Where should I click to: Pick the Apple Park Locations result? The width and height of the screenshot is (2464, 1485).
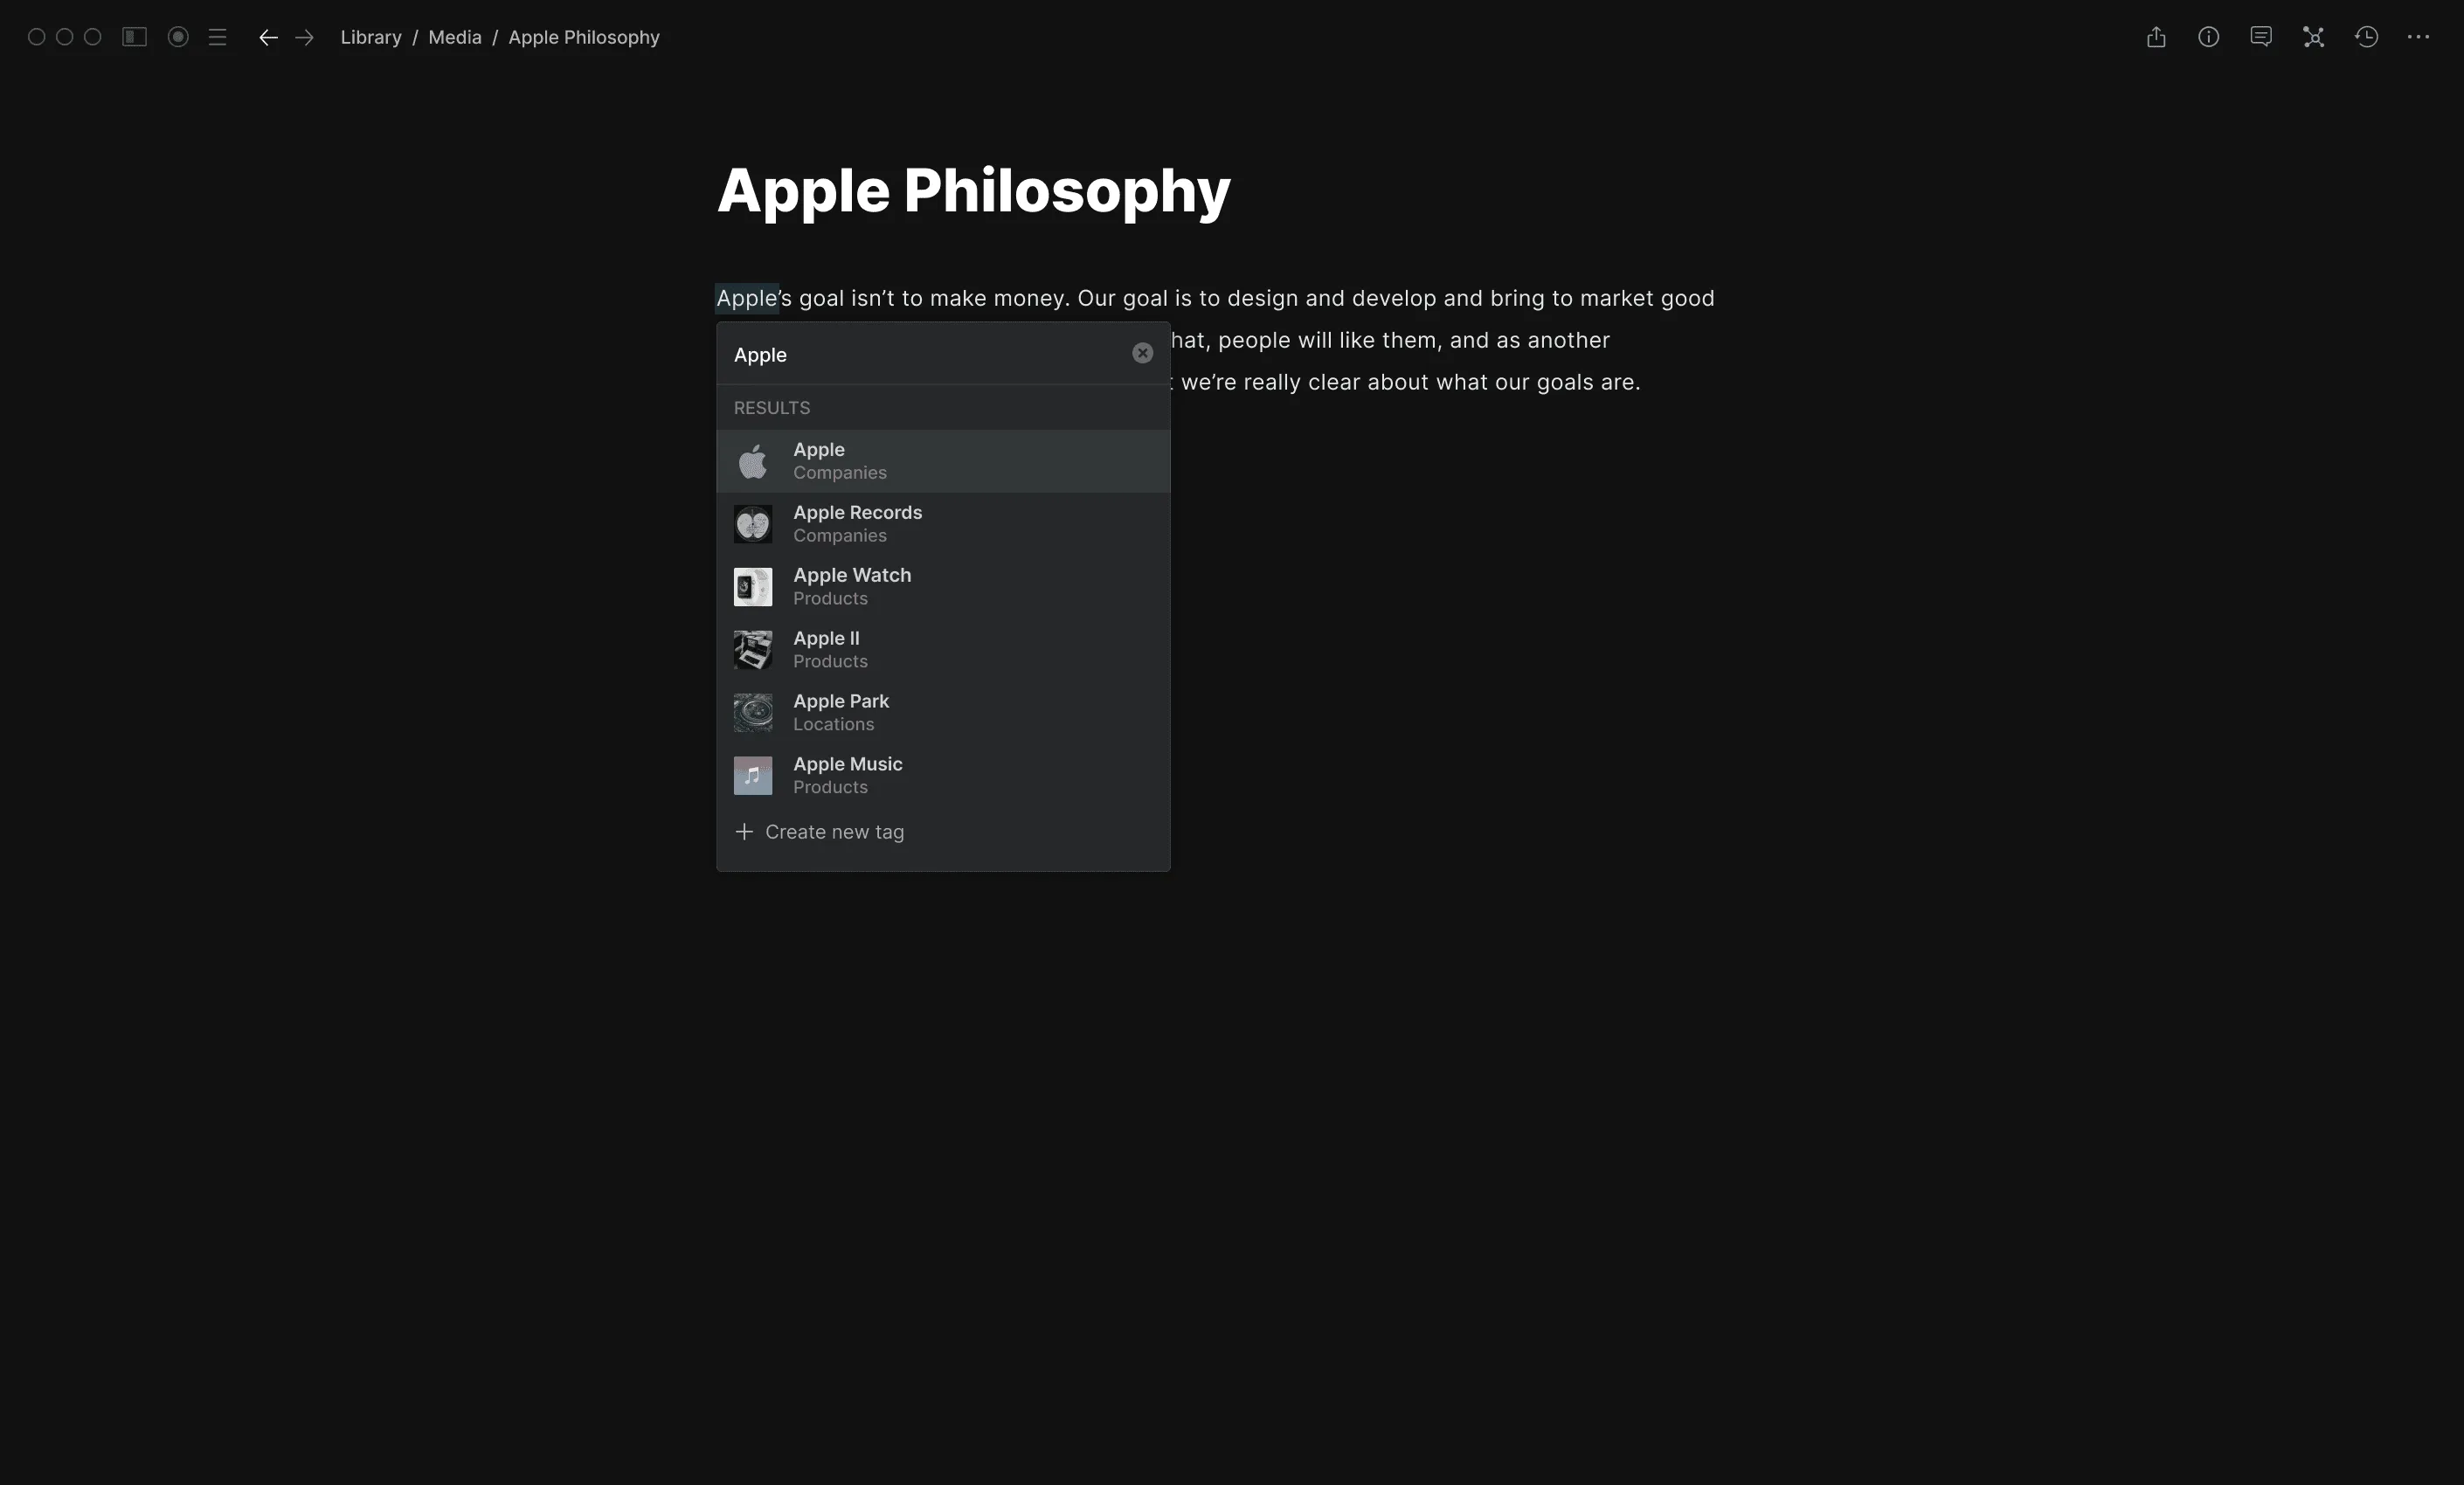point(943,713)
